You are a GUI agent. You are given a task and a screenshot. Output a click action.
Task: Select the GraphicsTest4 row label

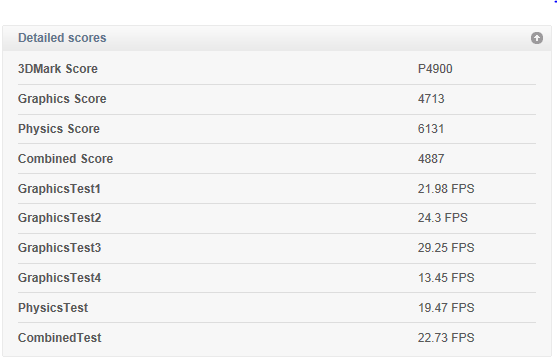click(x=60, y=278)
